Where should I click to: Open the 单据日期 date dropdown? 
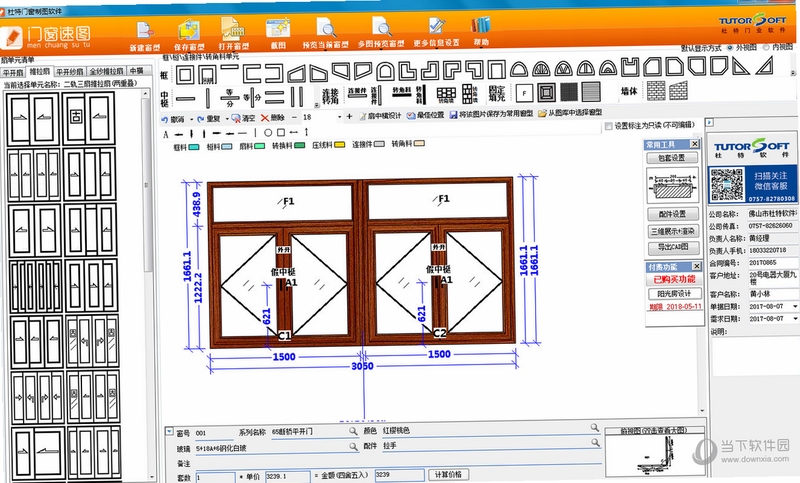point(795,306)
